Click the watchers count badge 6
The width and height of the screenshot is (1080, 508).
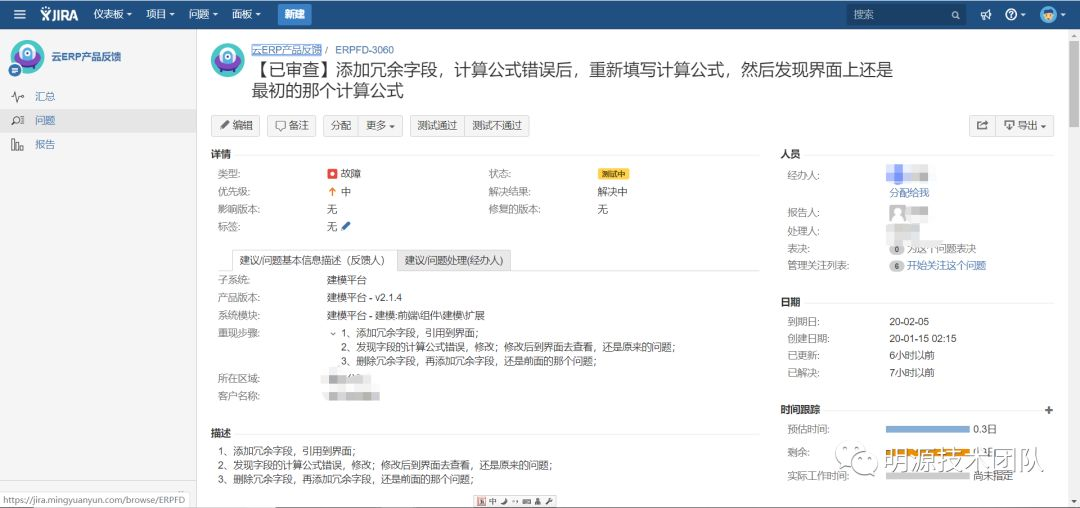tap(896, 266)
